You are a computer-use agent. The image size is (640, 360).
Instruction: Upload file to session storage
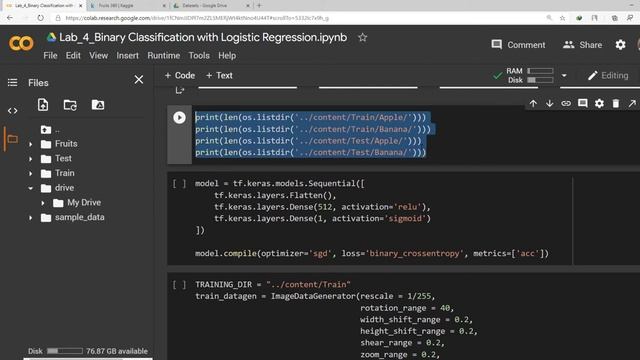coord(43,105)
